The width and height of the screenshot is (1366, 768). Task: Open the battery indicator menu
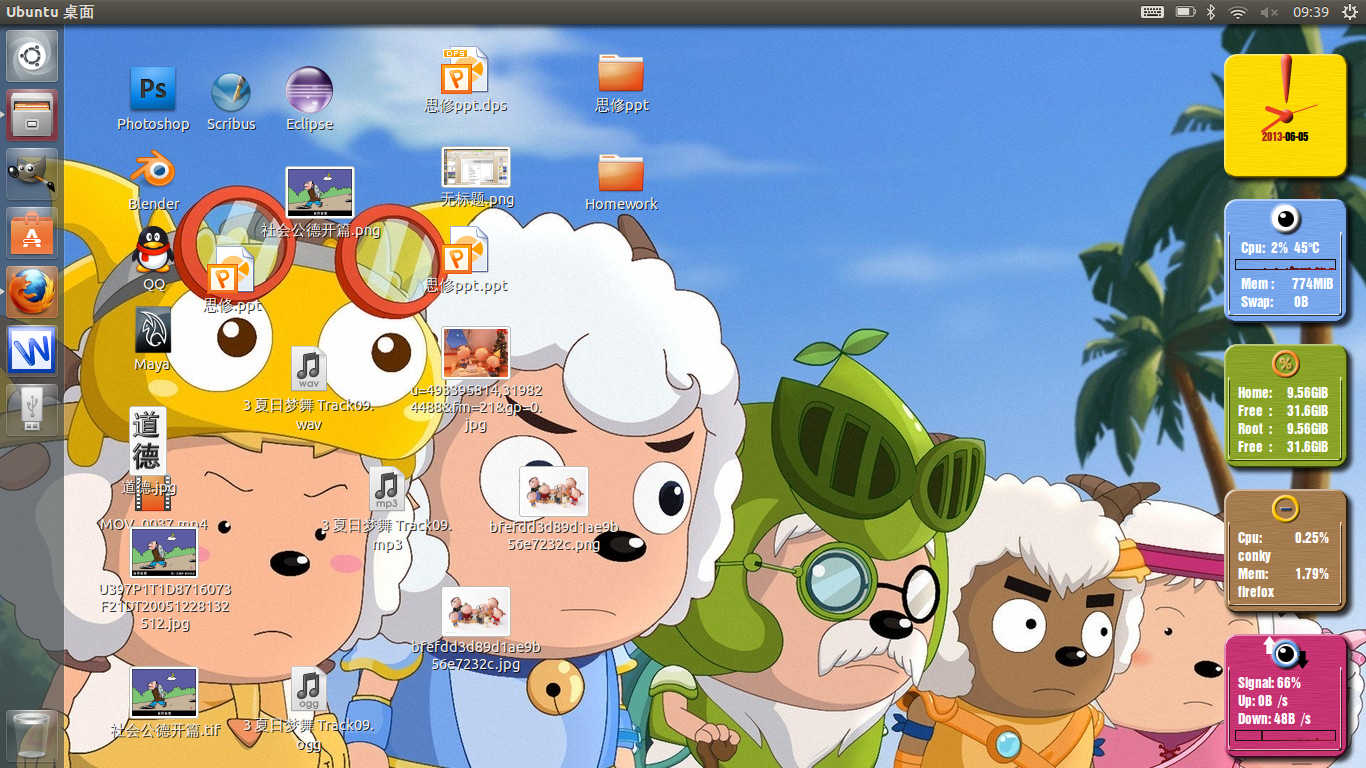click(x=1185, y=12)
